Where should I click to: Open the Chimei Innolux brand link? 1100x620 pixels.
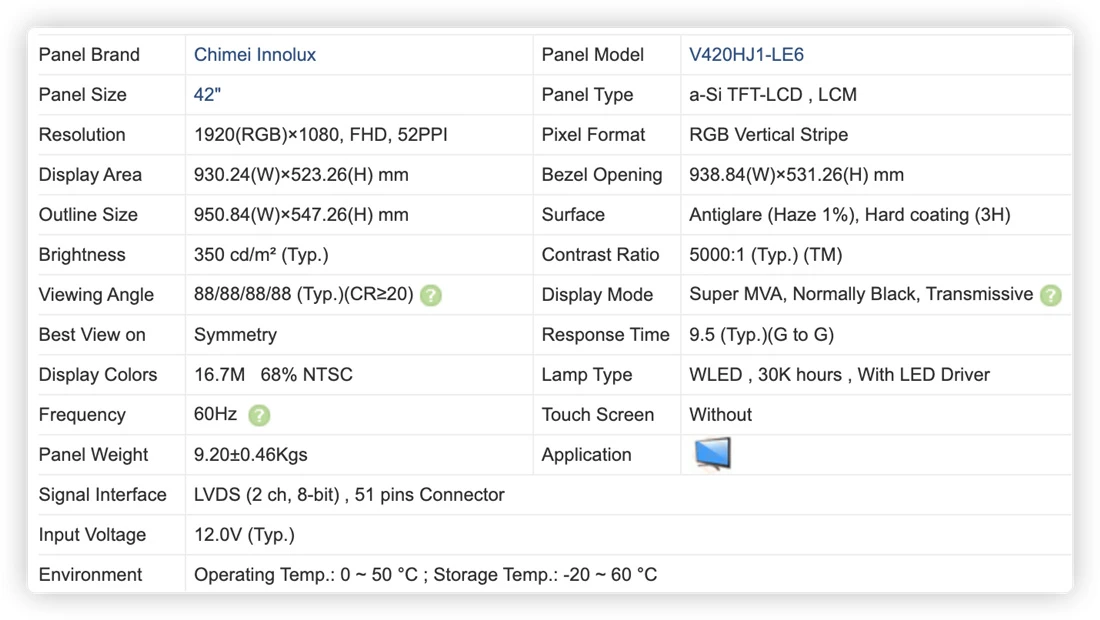pyautogui.click(x=255, y=55)
